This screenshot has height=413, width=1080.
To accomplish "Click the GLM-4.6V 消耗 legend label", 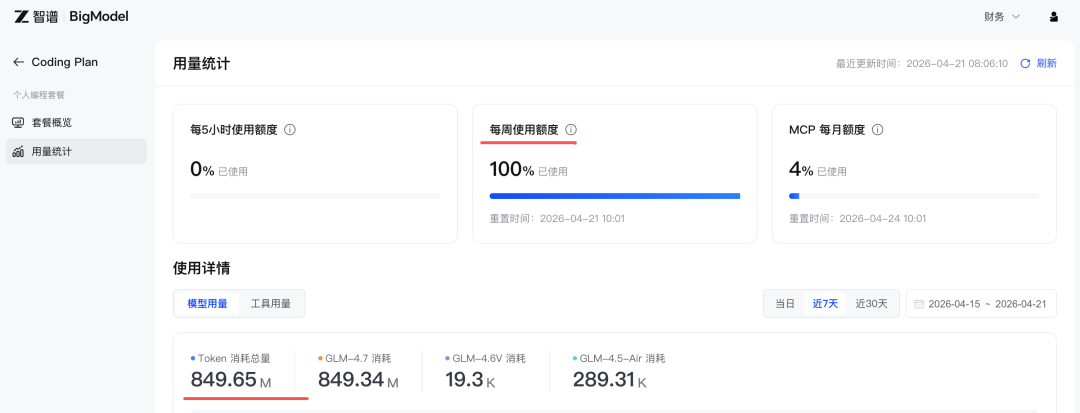I will tap(488, 359).
